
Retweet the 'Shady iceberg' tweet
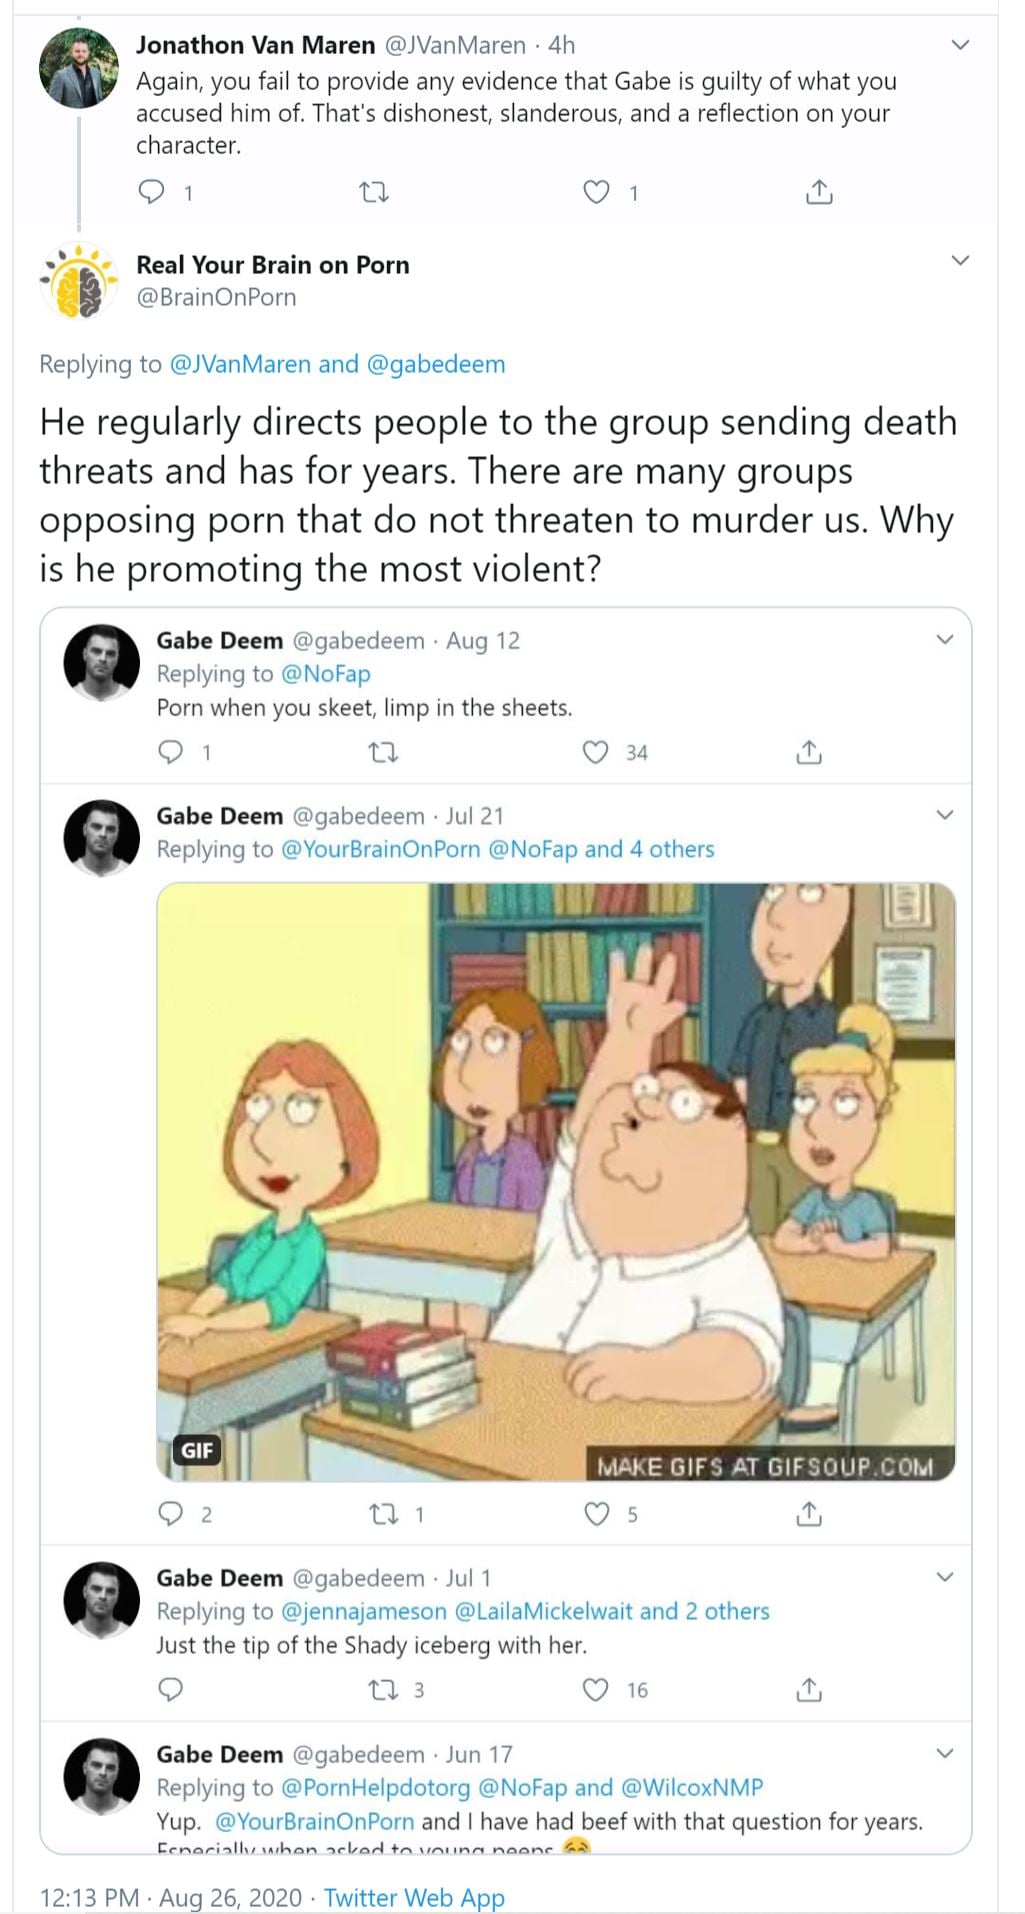click(x=384, y=1690)
